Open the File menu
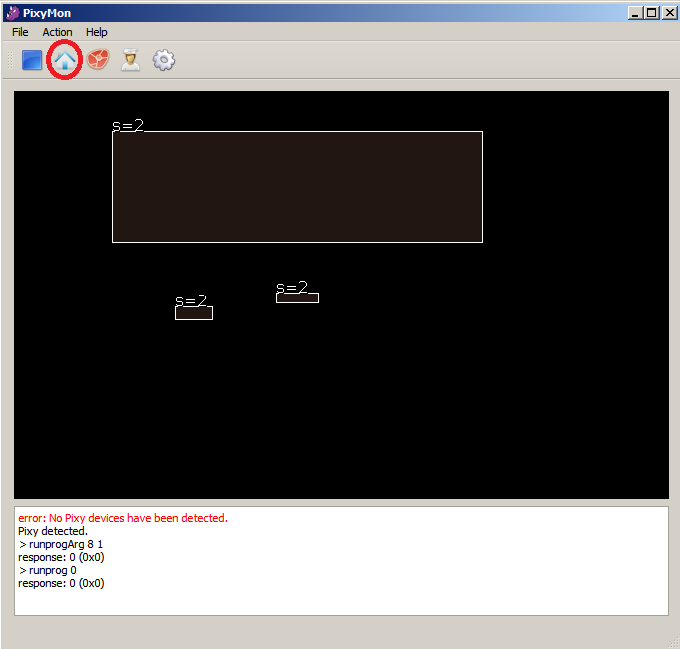680x649 pixels. pyautogui.click(x=20, y=32)
